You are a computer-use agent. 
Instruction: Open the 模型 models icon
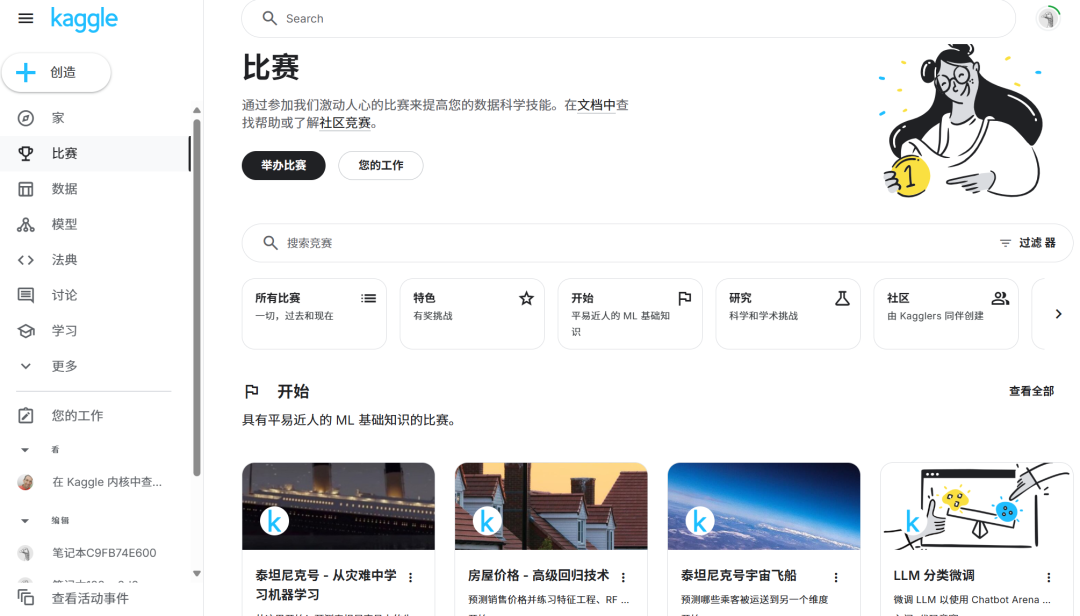click(25, 225)
